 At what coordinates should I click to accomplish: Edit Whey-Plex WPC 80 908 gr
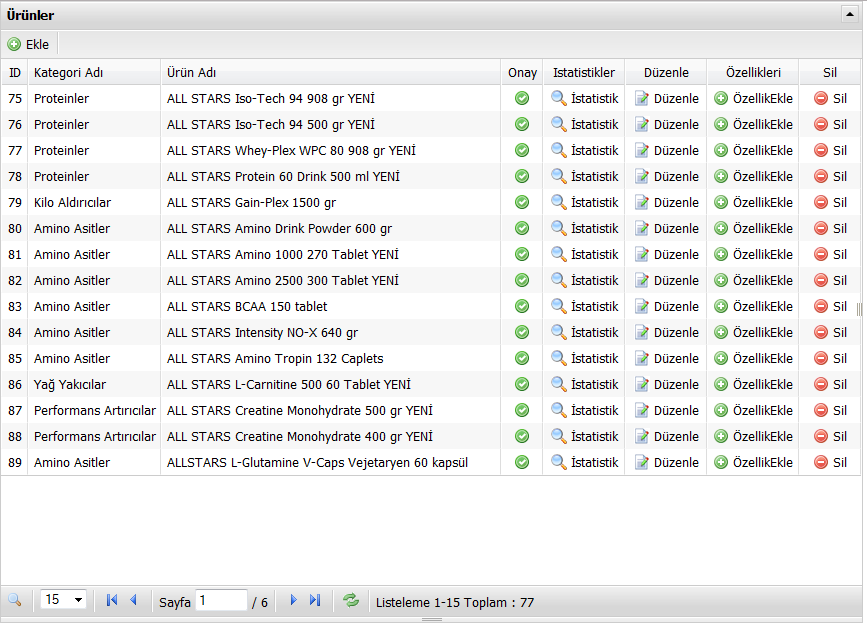667,150
